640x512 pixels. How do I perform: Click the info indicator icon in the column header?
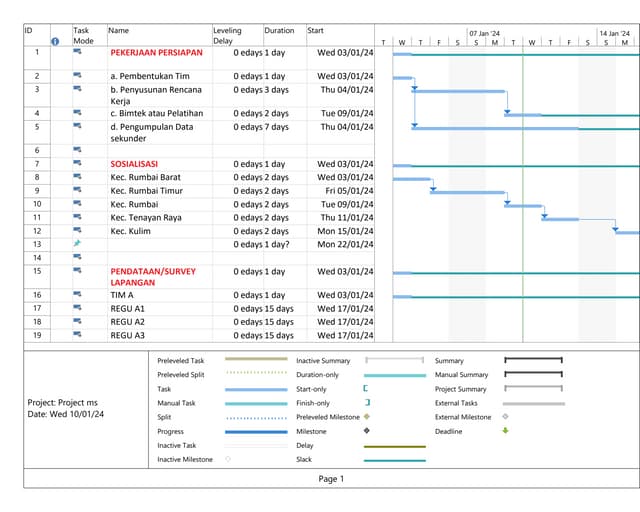coord(56,41)
